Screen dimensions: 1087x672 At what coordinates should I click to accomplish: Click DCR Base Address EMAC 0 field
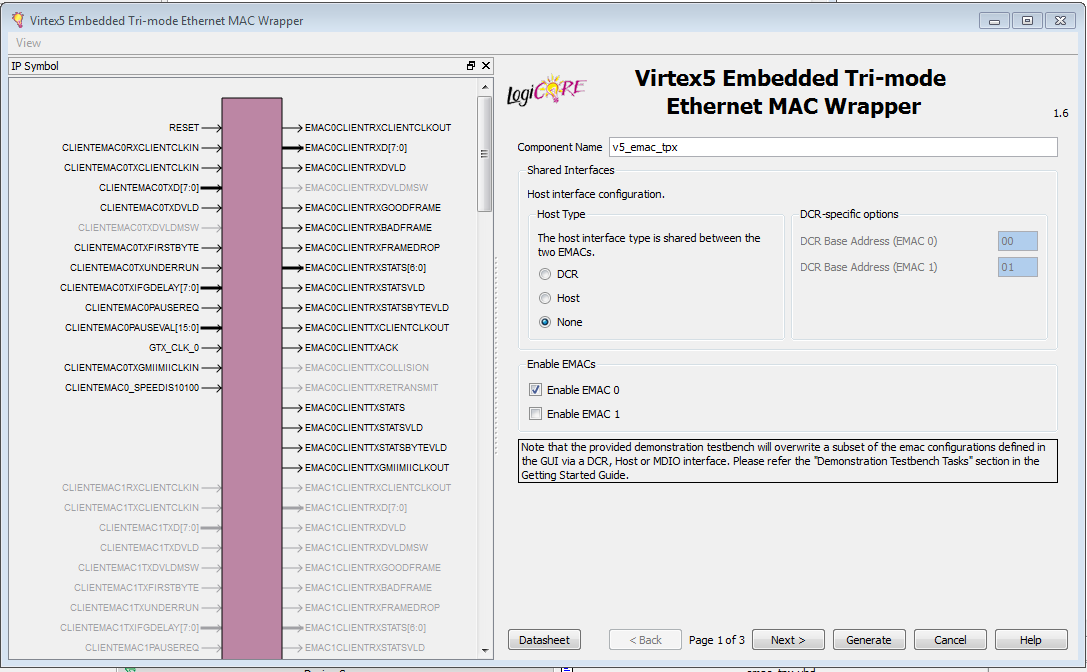tap(1018, 241)
